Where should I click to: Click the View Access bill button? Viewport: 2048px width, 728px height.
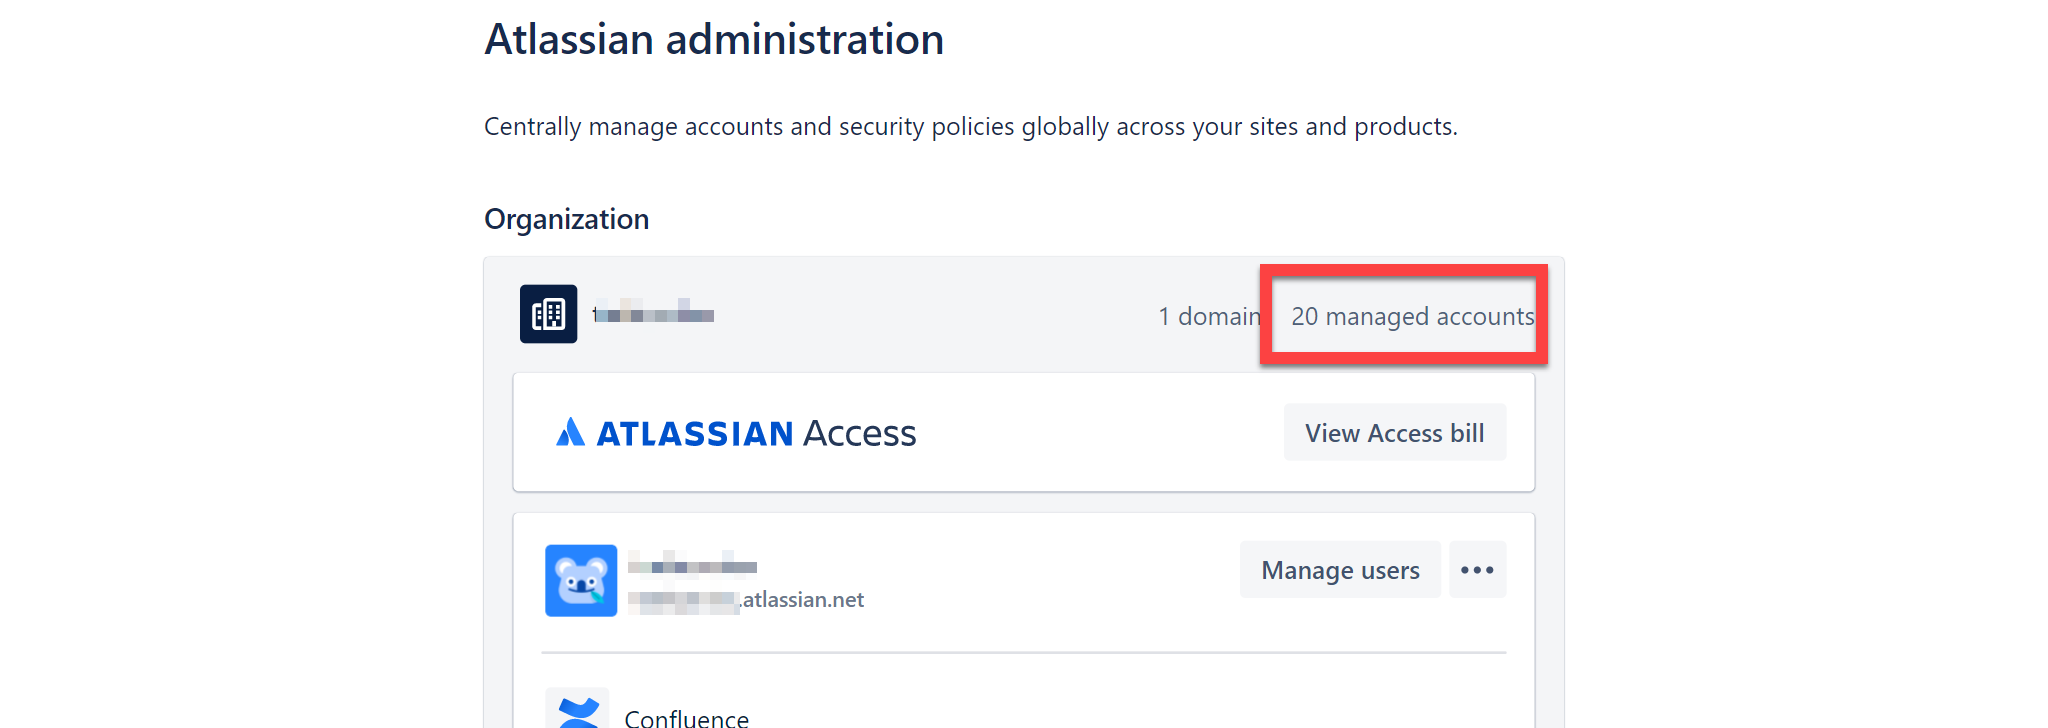[1395, 433]
